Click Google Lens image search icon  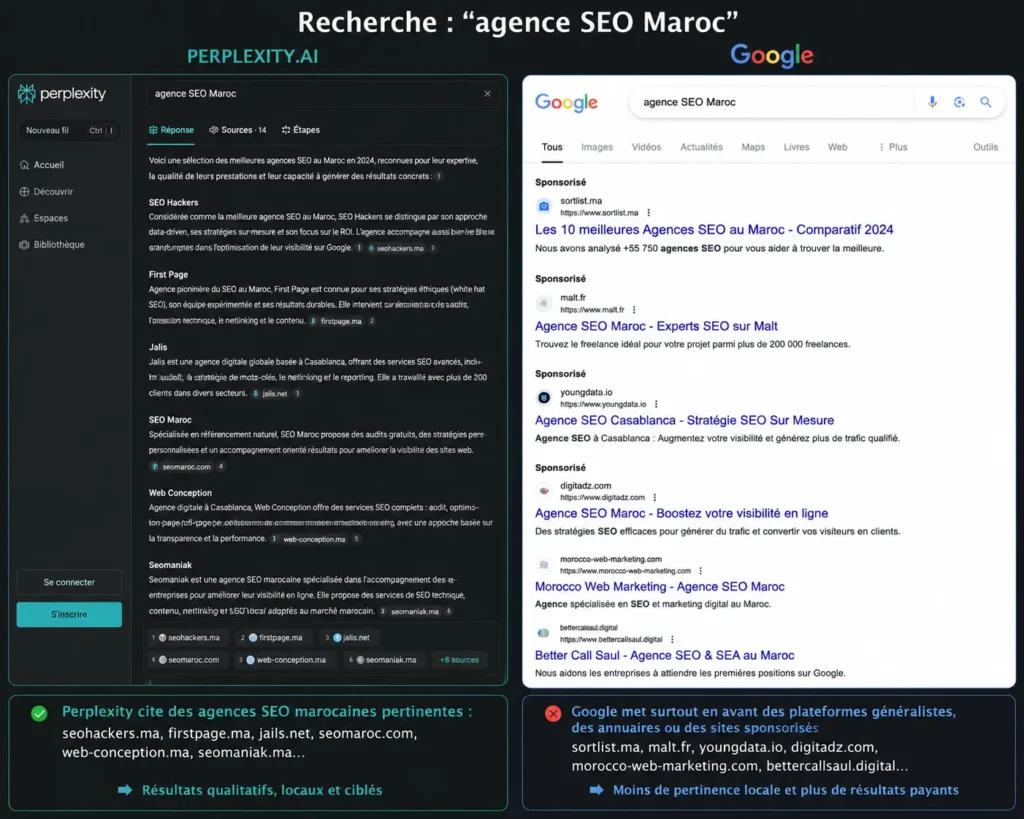[x=959, y=102]
